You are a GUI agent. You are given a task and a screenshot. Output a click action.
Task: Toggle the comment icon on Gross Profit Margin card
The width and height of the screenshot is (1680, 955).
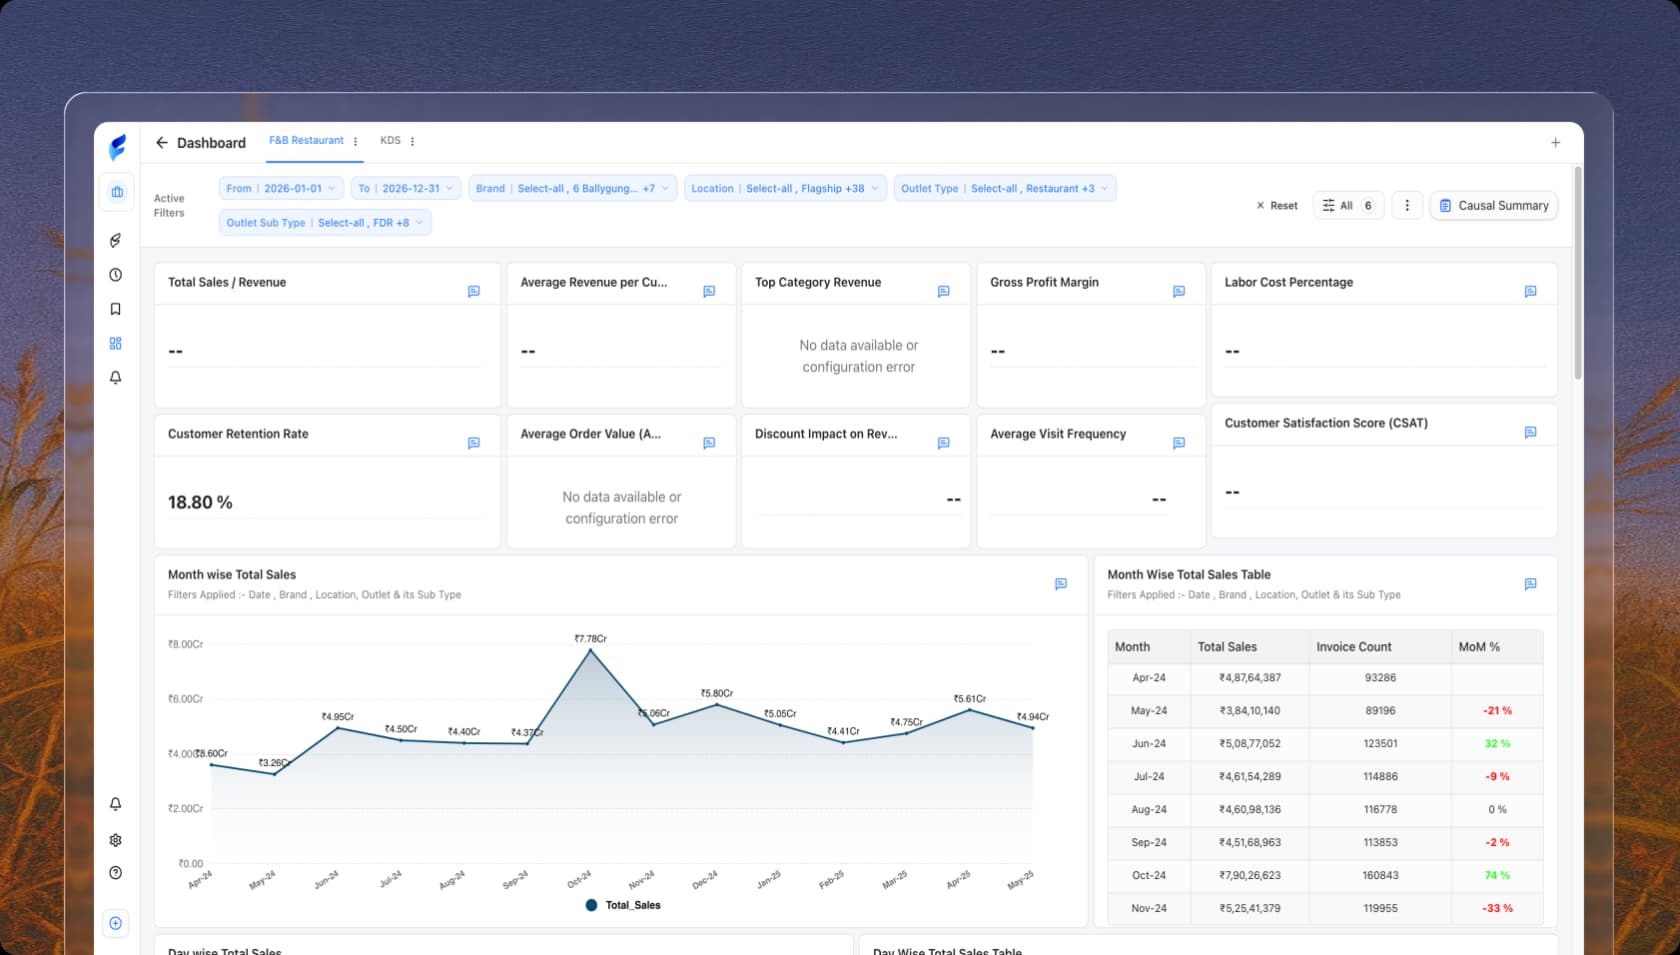1178,292
